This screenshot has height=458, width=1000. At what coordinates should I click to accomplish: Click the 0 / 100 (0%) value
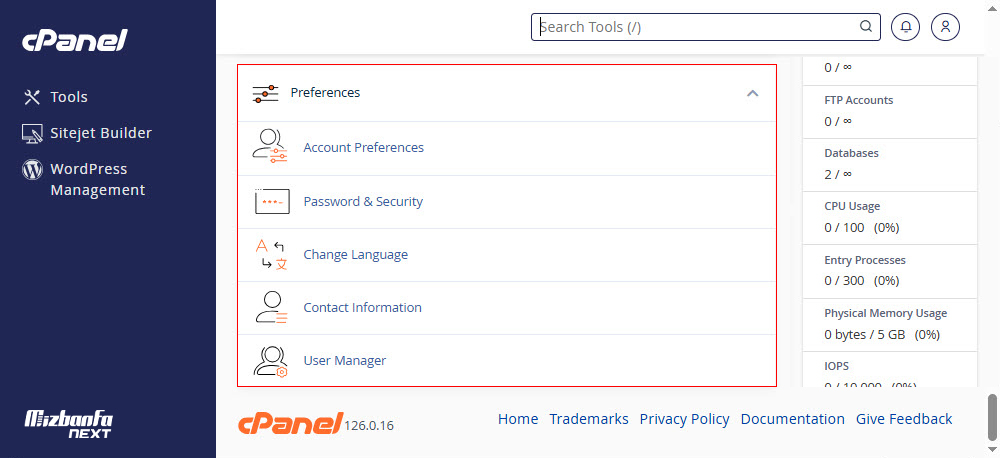tap(862, 227)
